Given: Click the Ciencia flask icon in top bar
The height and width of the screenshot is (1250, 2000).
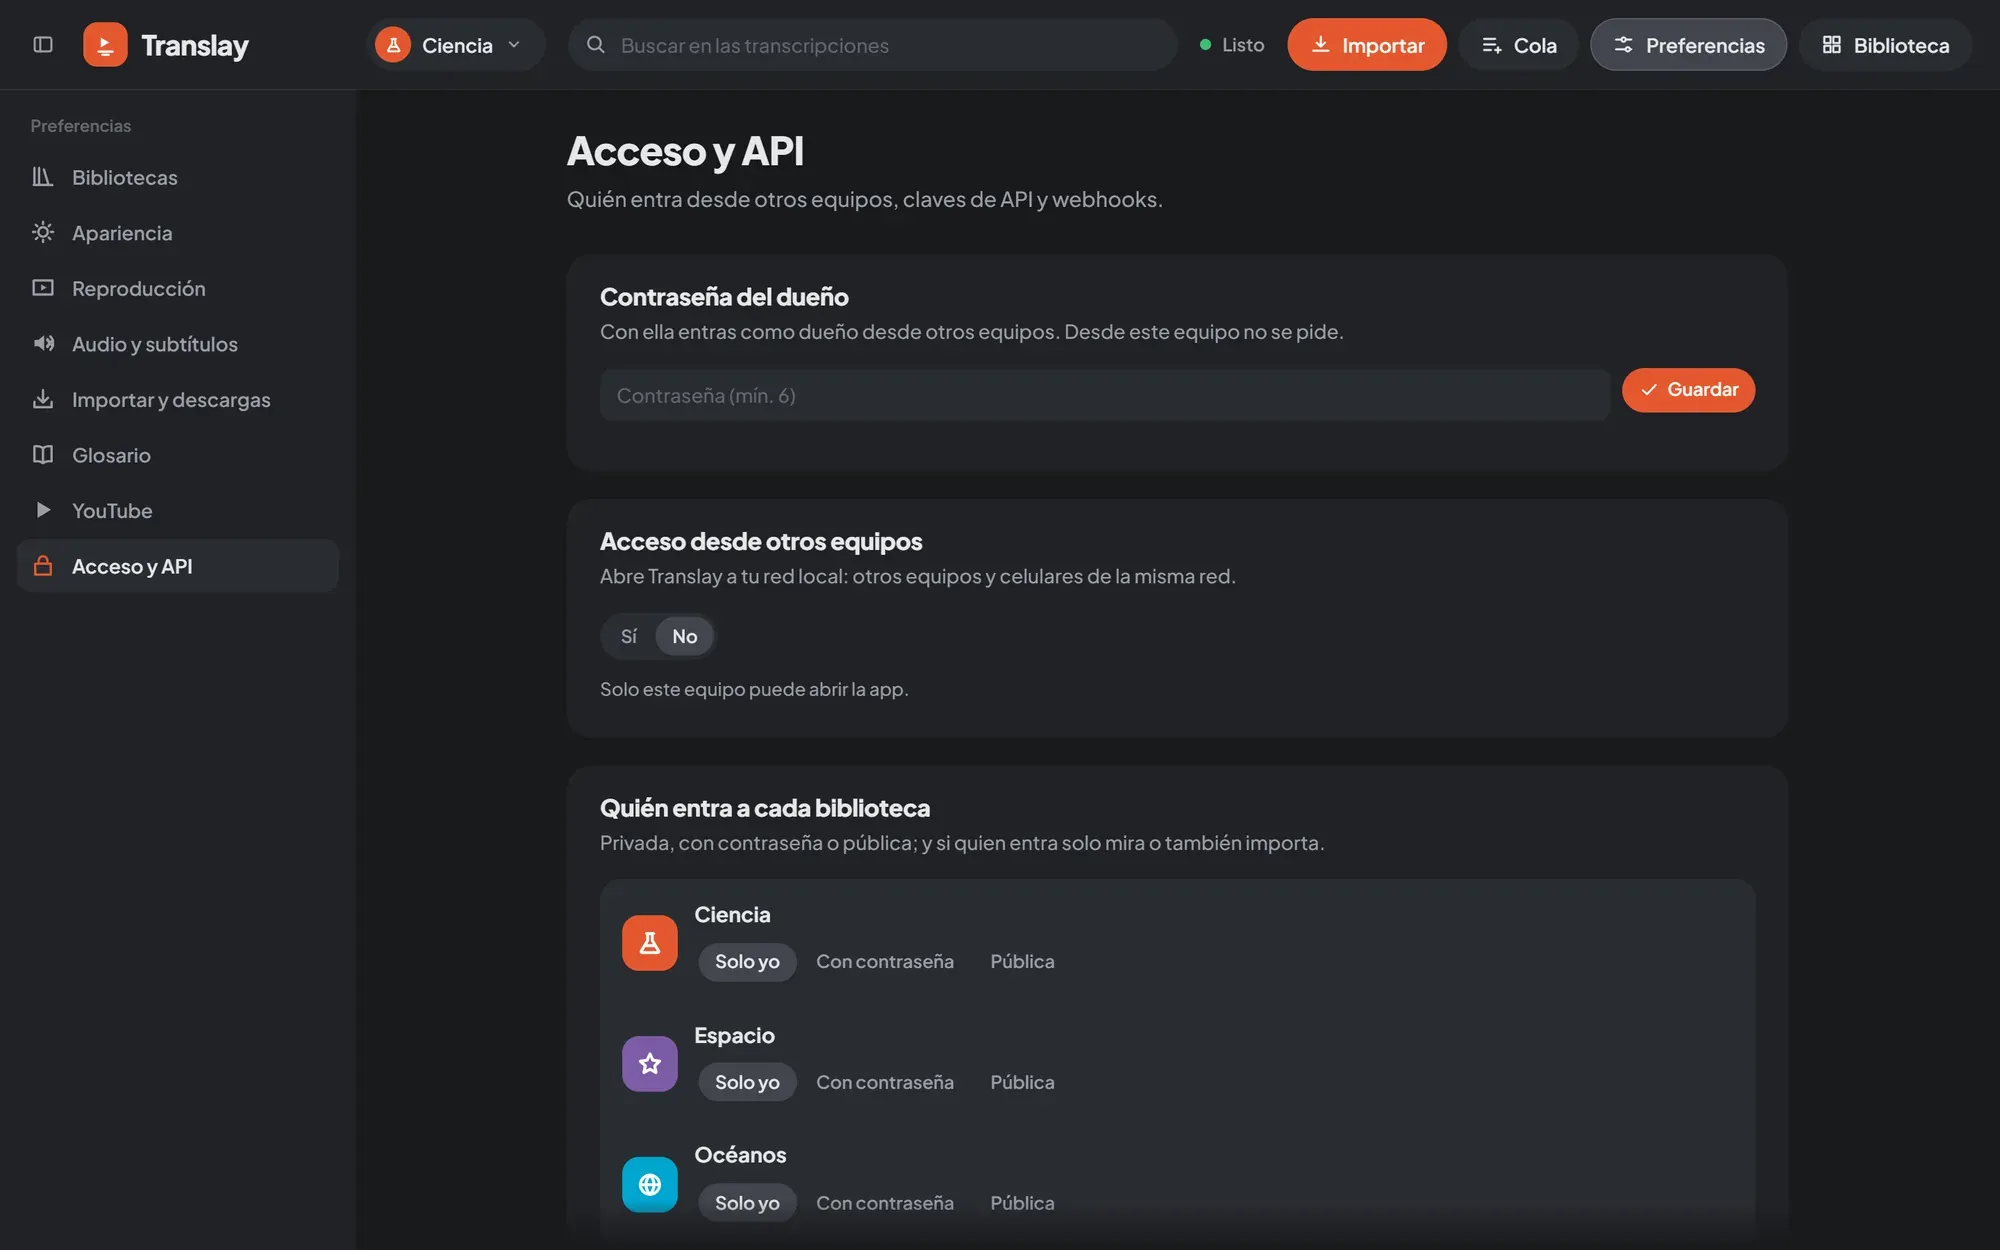Looking at the screenshot, I should 393,45.
